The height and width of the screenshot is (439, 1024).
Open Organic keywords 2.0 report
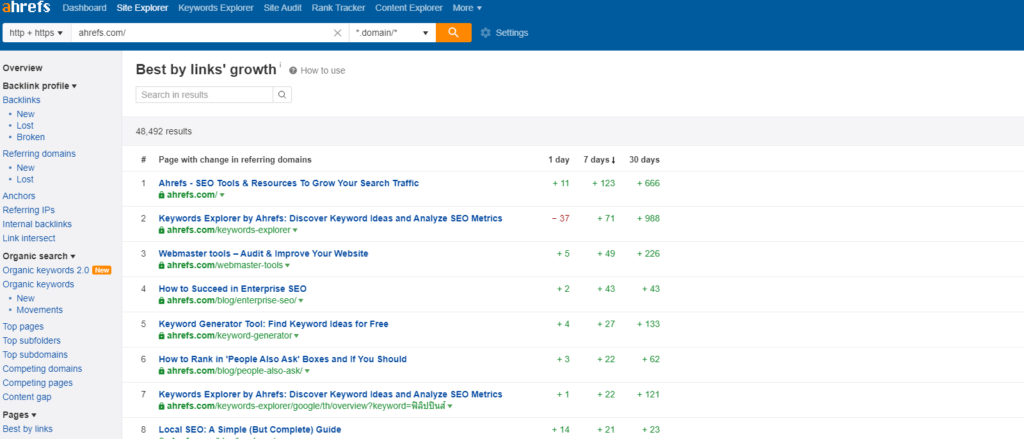[46, 270]
